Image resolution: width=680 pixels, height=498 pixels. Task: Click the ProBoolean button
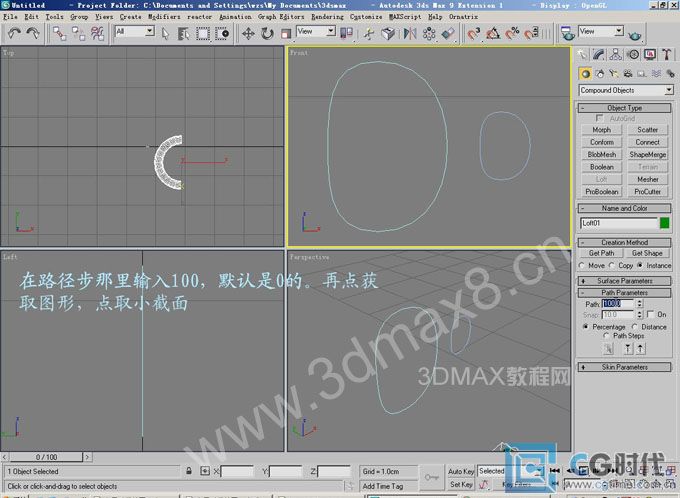[602, 191]
